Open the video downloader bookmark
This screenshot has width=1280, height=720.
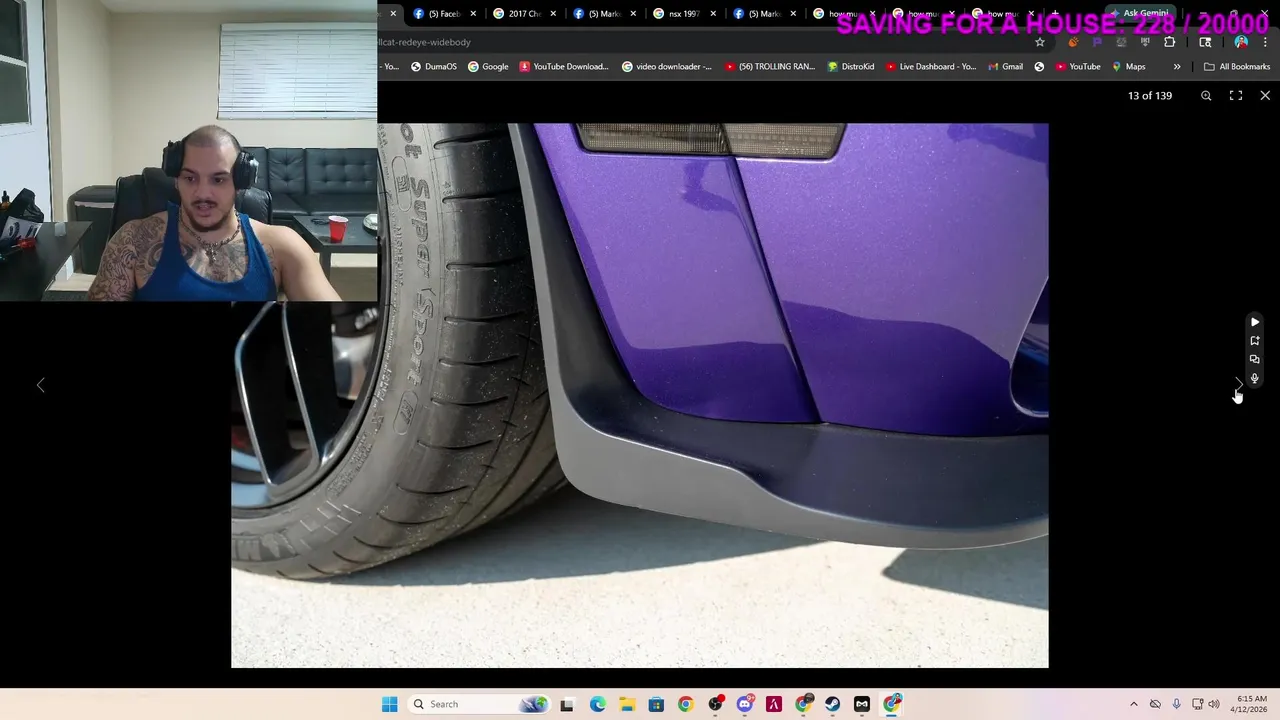667,67
